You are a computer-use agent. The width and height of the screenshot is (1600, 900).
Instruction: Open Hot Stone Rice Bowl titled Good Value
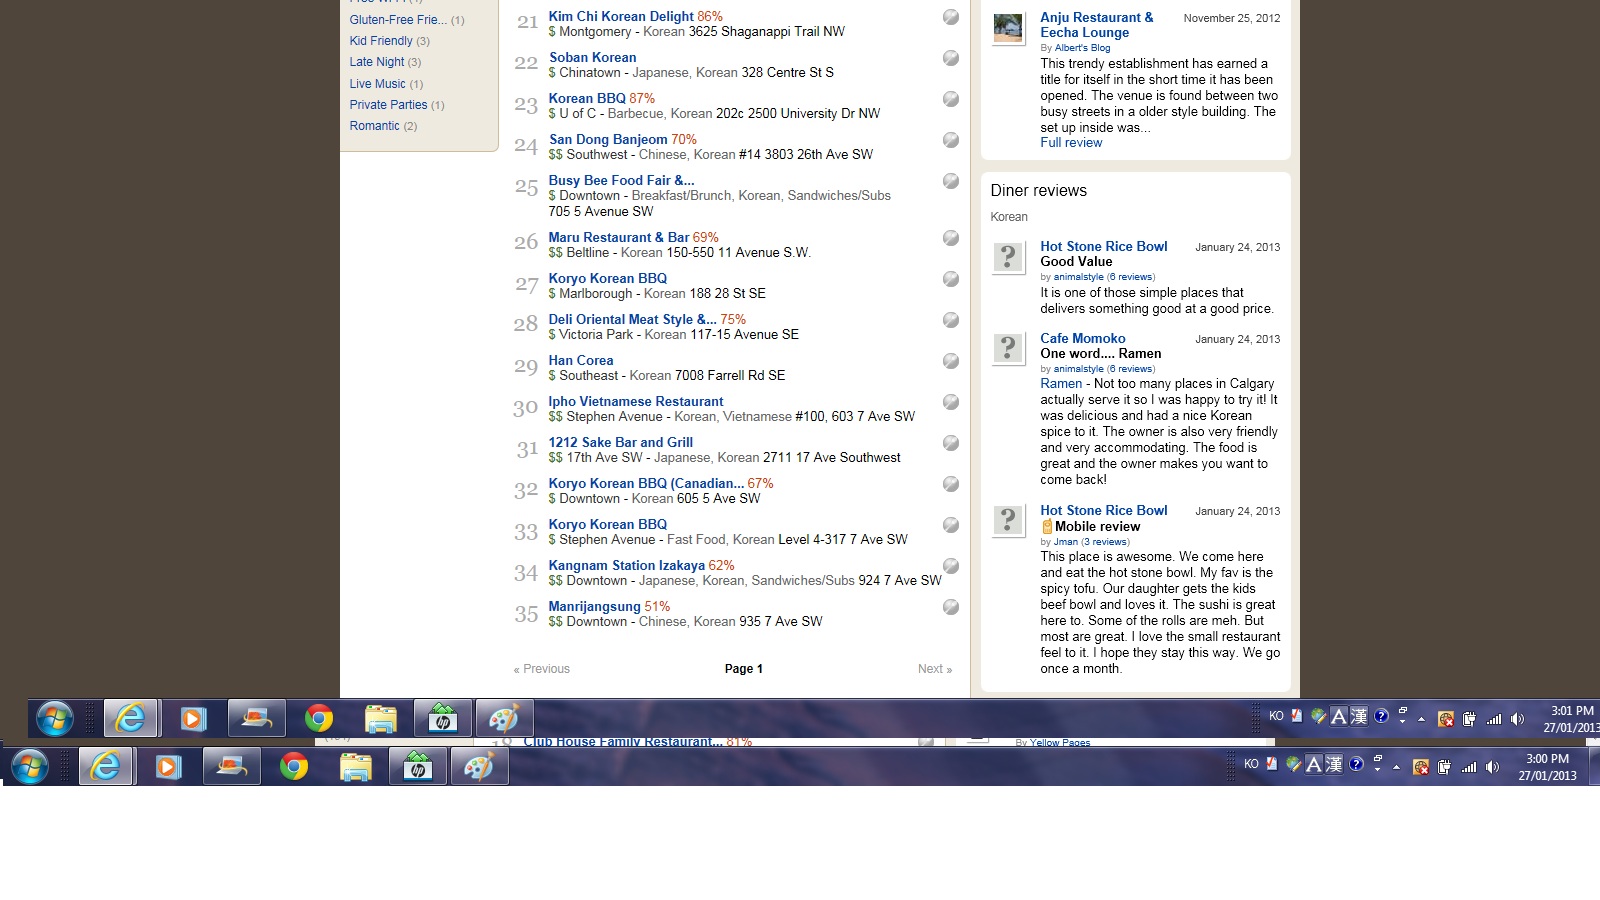coord(1104,246)
